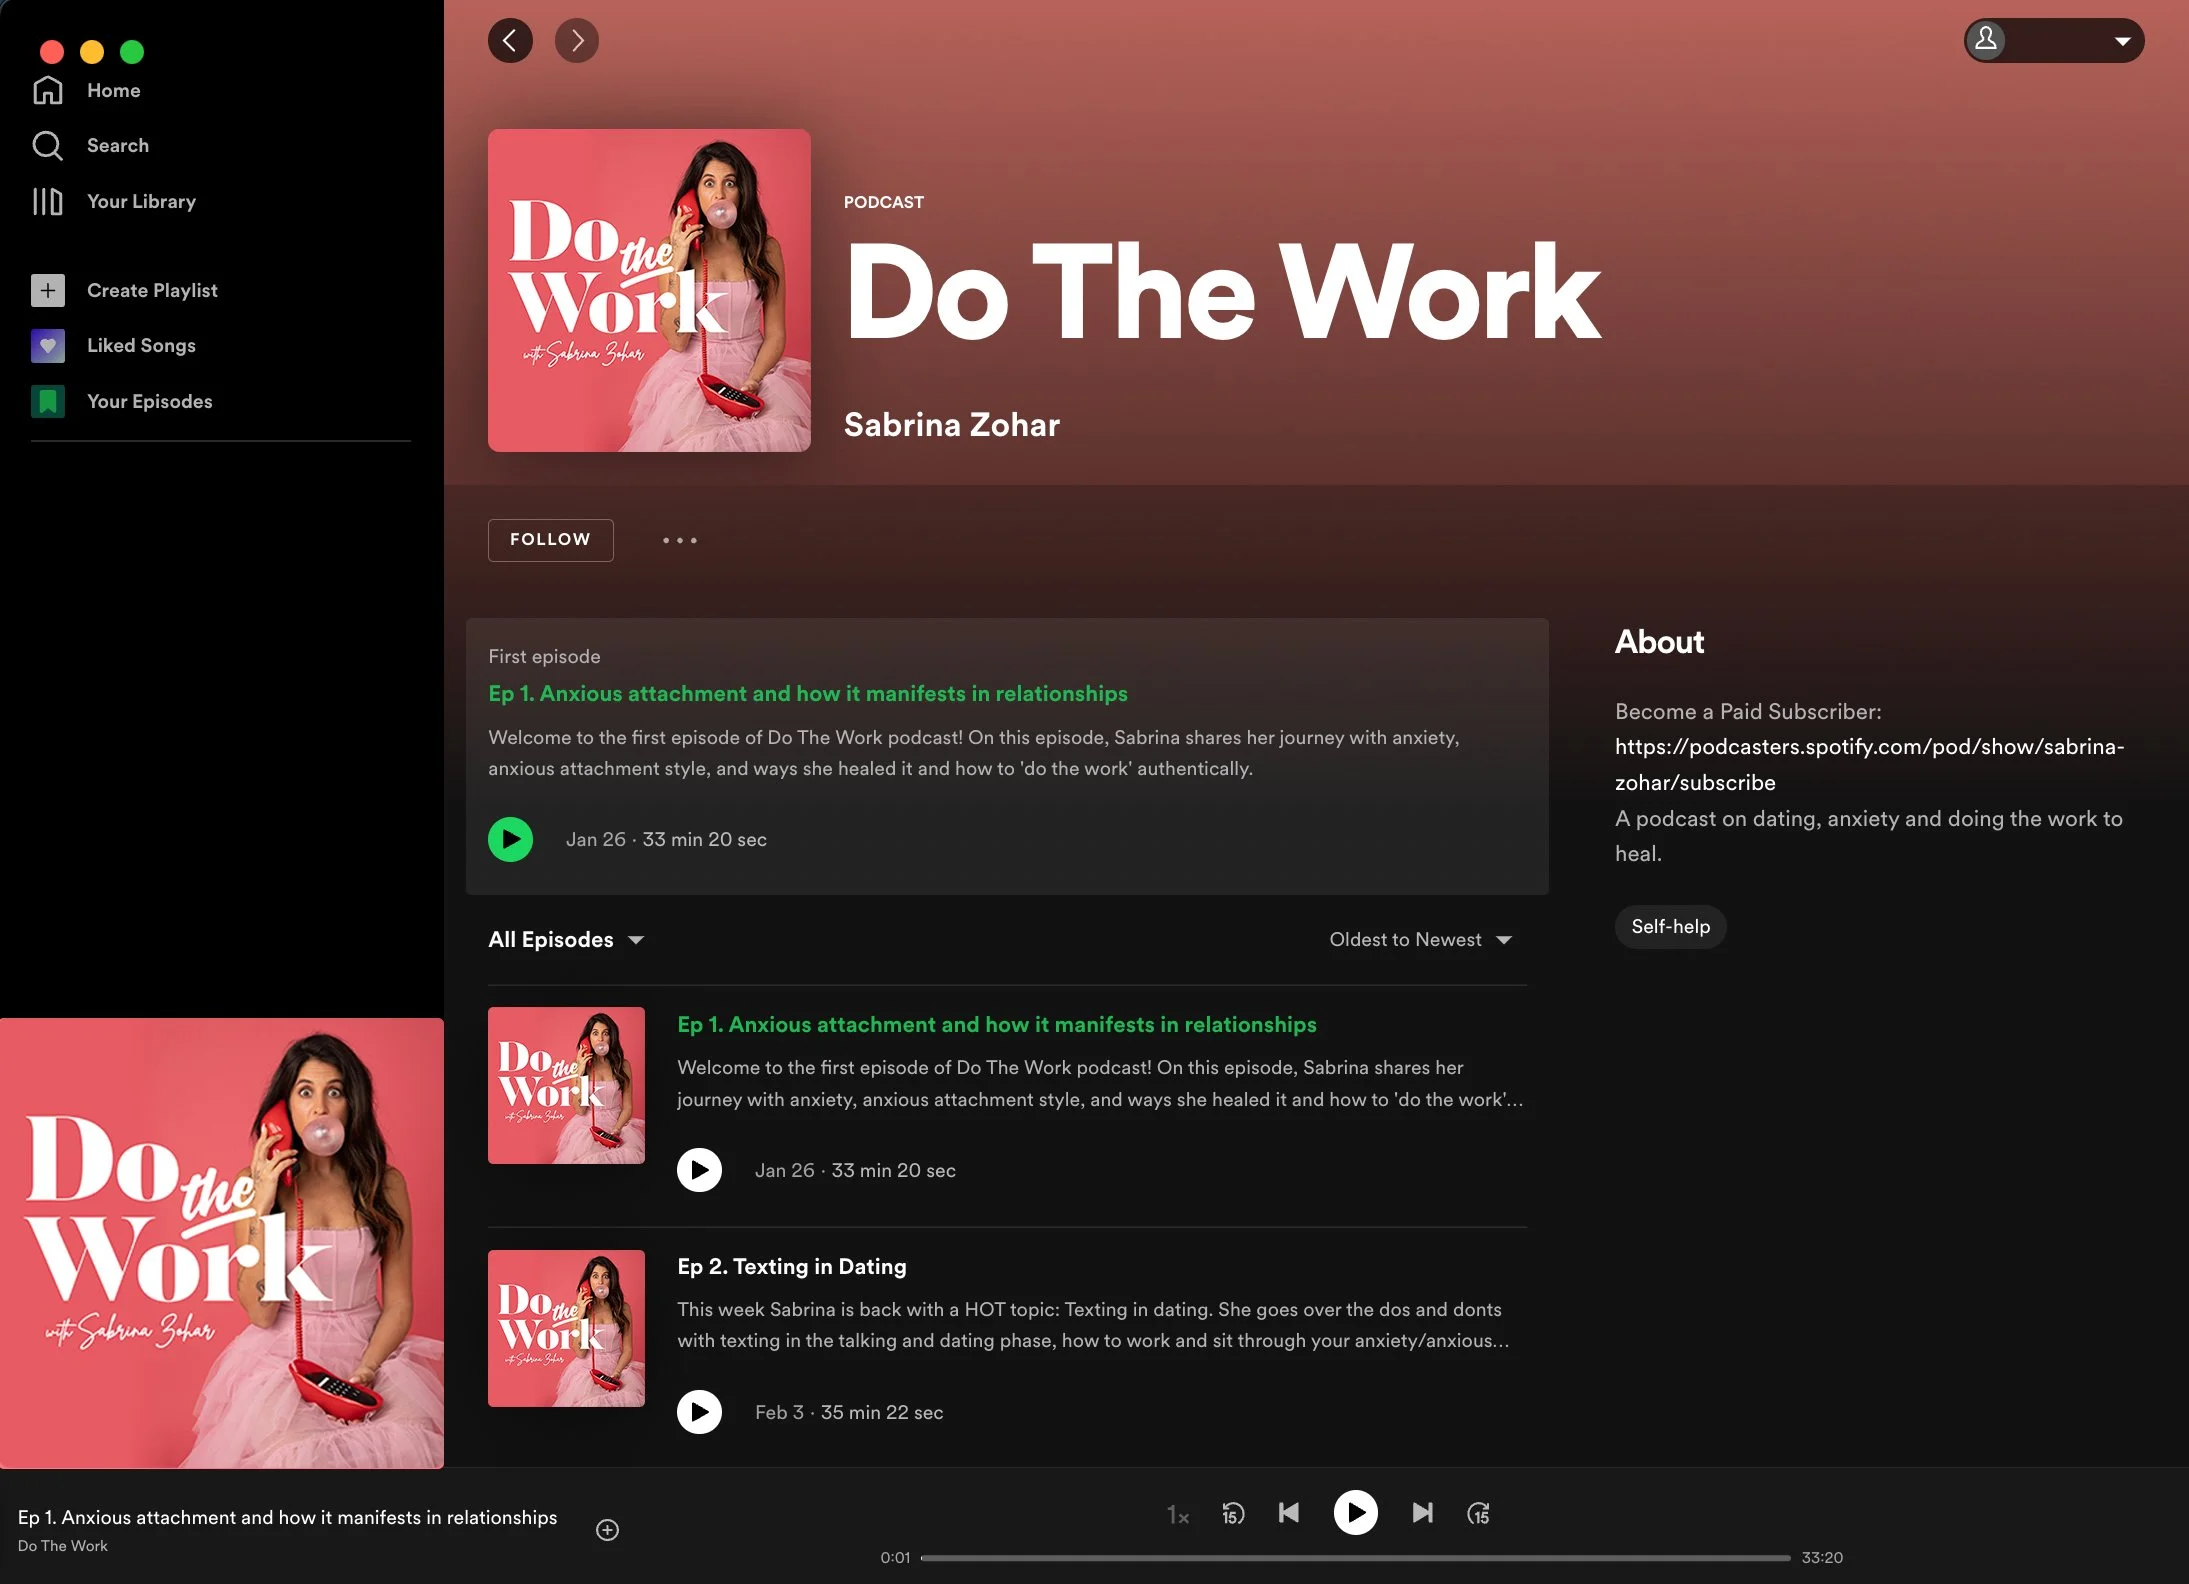Expand the account menu dropdown arrow
This screenshot has width=2189, height=1584.
(2122, 41)
